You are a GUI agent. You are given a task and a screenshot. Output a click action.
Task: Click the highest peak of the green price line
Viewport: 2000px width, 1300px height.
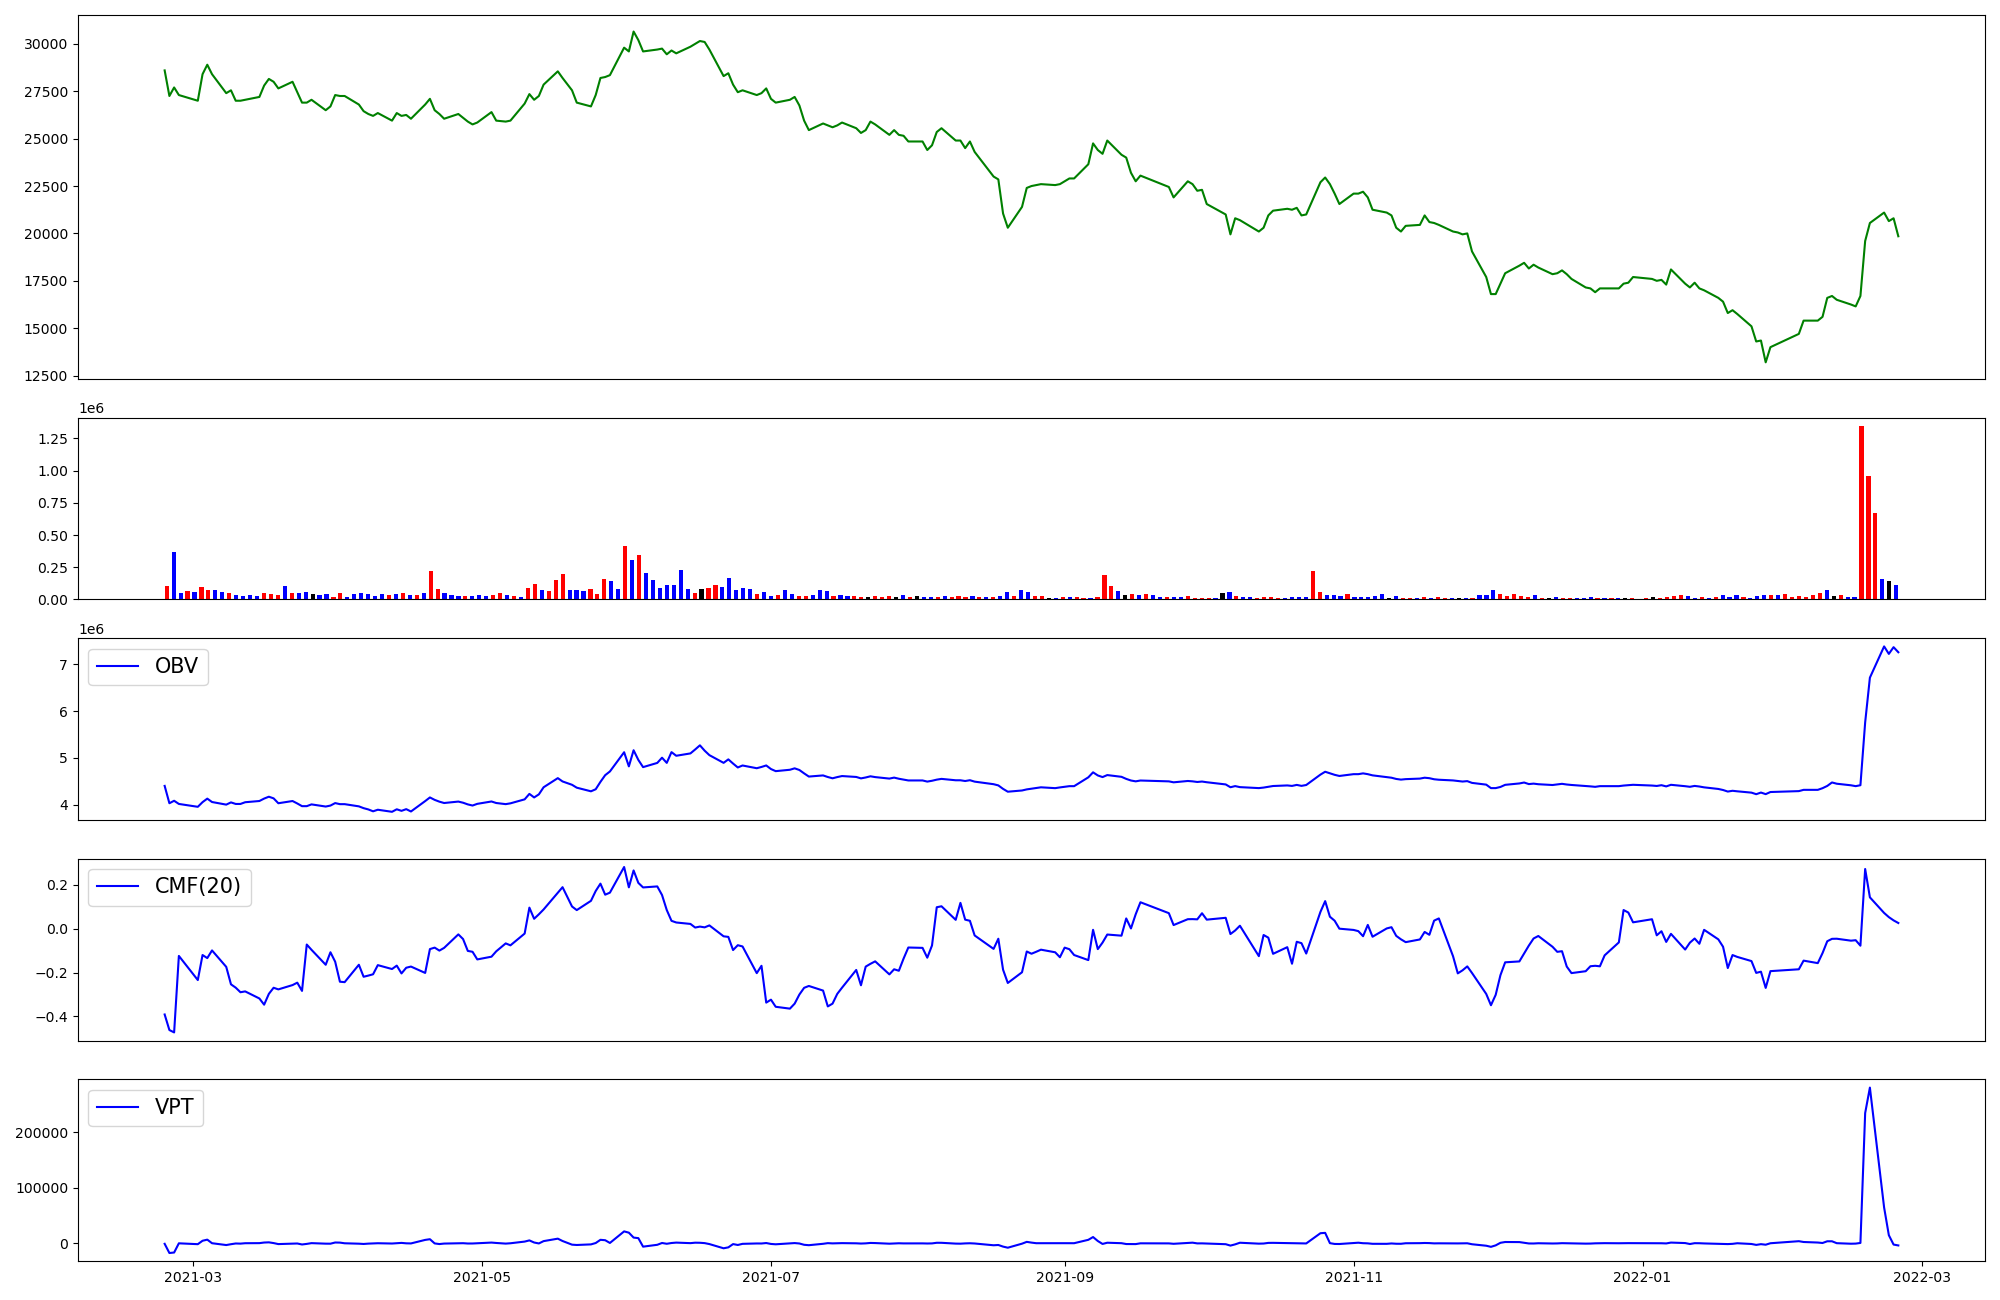point(633,32)
